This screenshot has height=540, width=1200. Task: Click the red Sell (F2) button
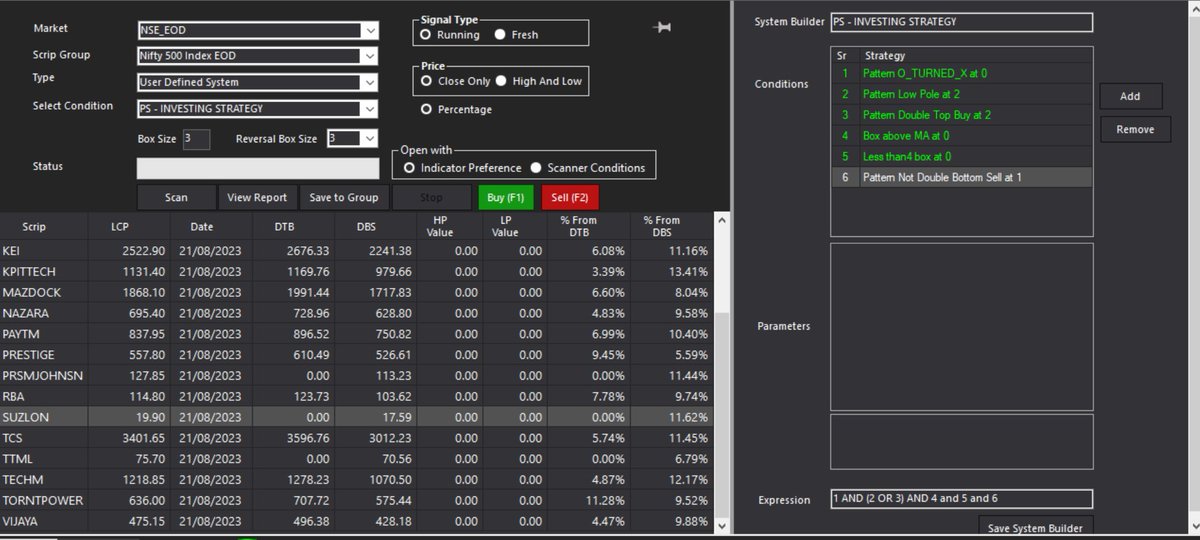pos(570,197)
